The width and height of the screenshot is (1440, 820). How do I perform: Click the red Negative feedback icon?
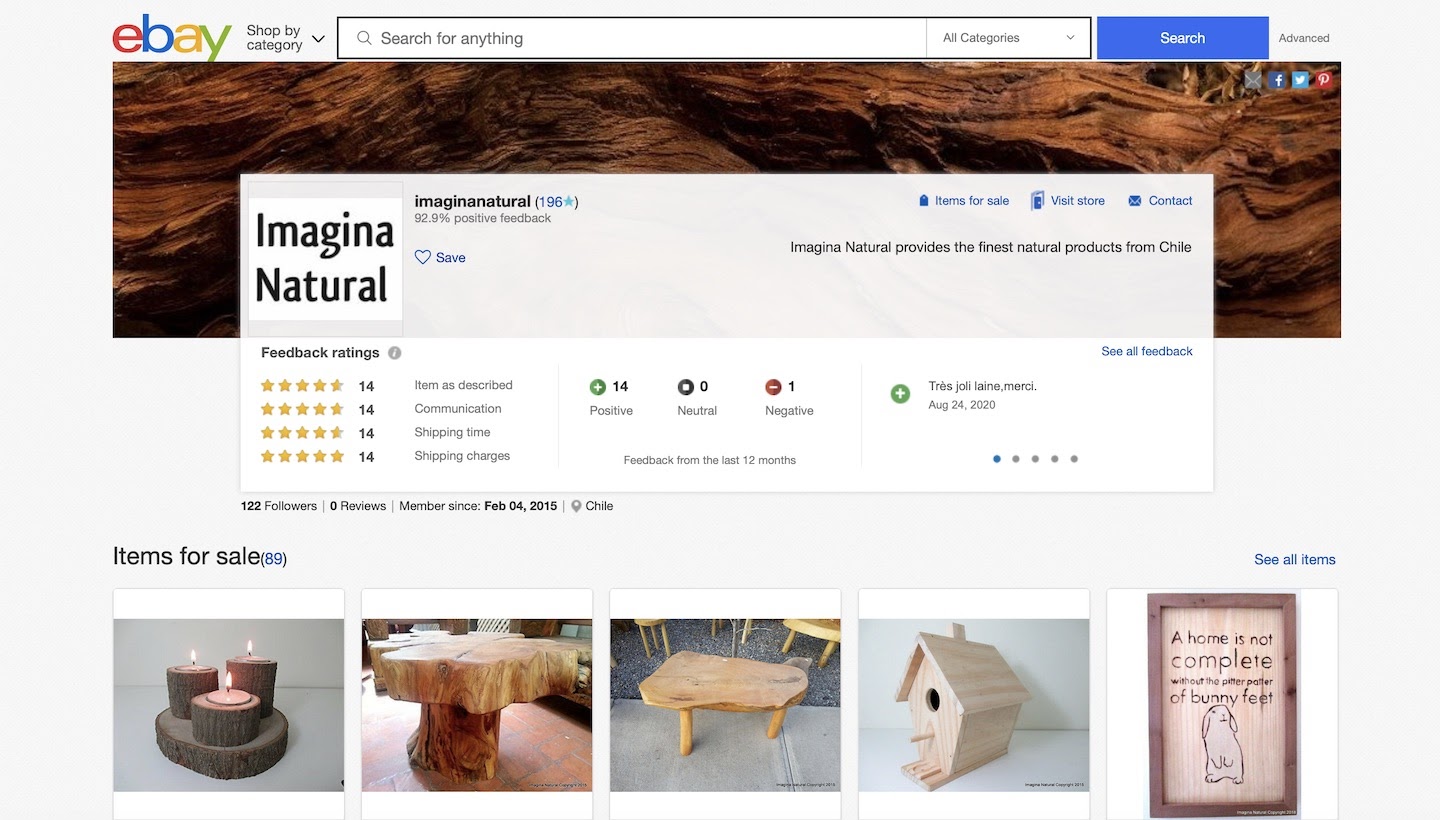(x=773, y=387)
